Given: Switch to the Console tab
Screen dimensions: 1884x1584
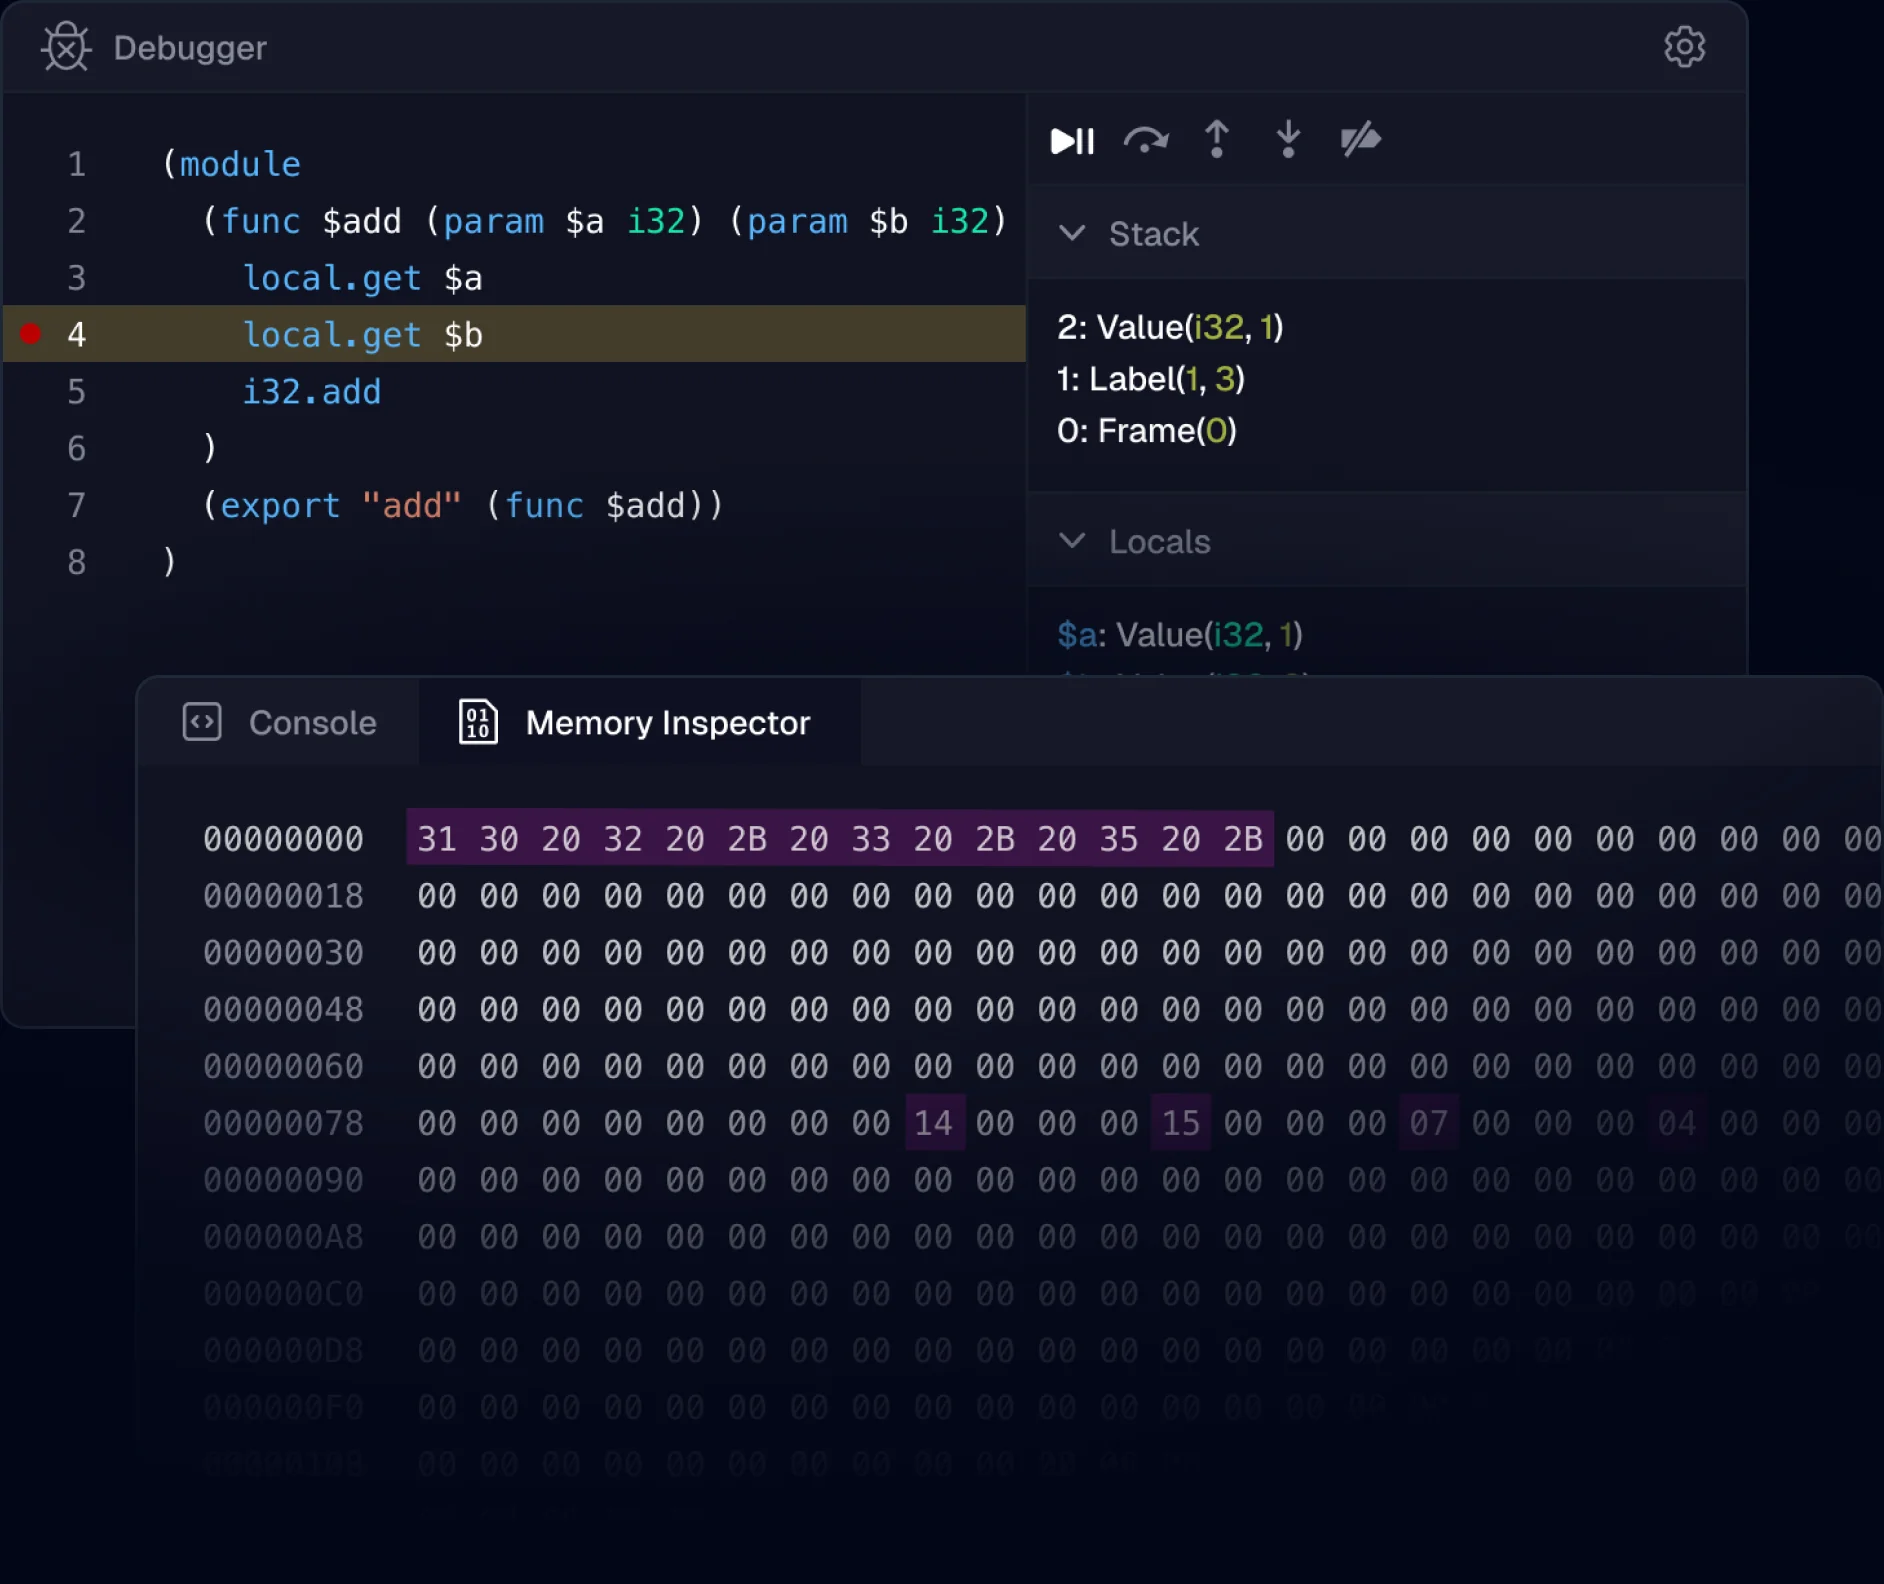Looking at the screenshot, I should pyautogui.click(x=312, y=722).
